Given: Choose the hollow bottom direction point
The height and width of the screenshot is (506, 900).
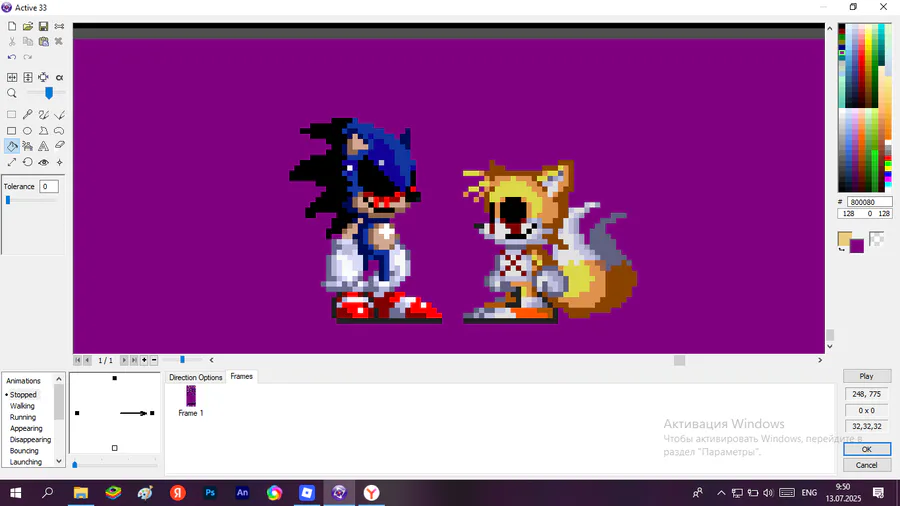Looking at the screenshot, I should pos(115,448).
